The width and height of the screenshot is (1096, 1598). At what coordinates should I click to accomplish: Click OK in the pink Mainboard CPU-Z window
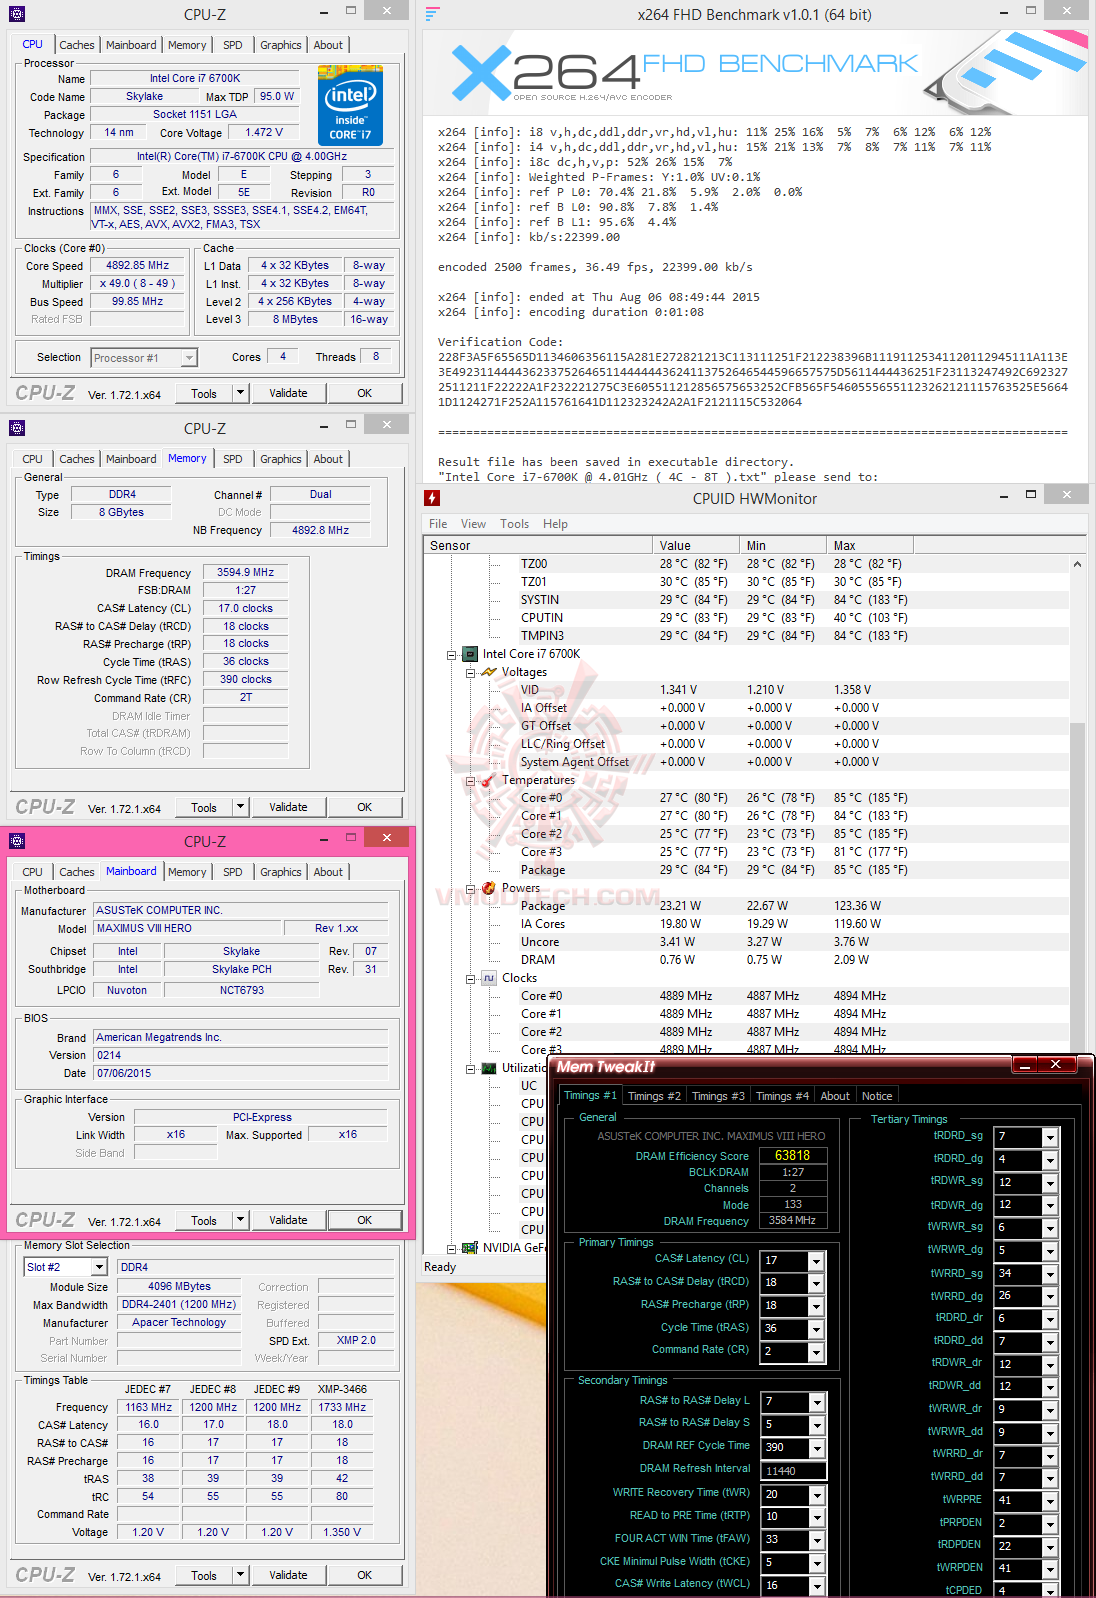pos(365,1220)
